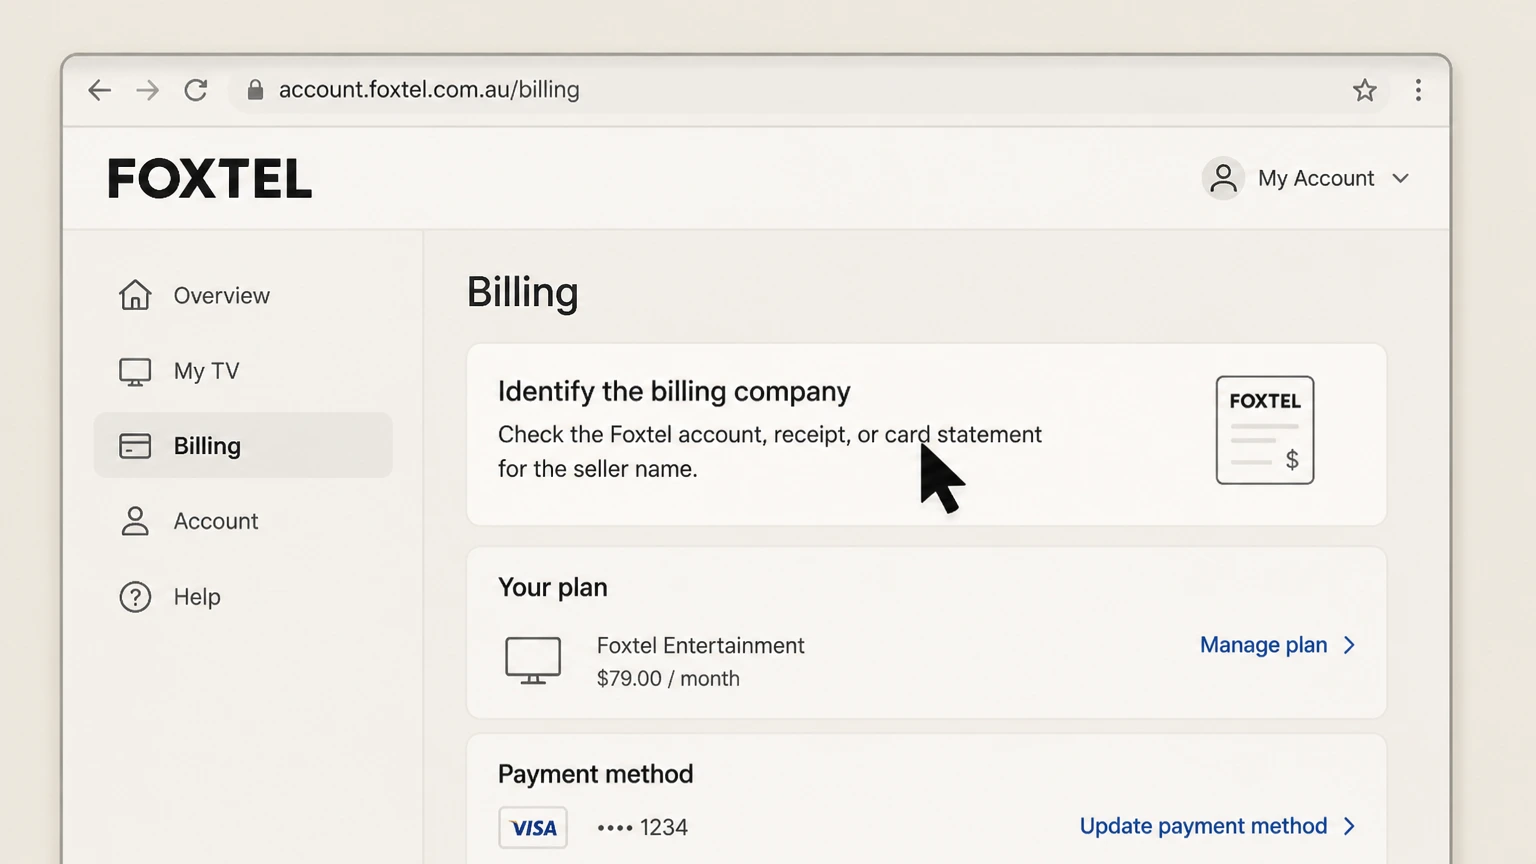Click the Account person icon in sidebar

(135, 521)
